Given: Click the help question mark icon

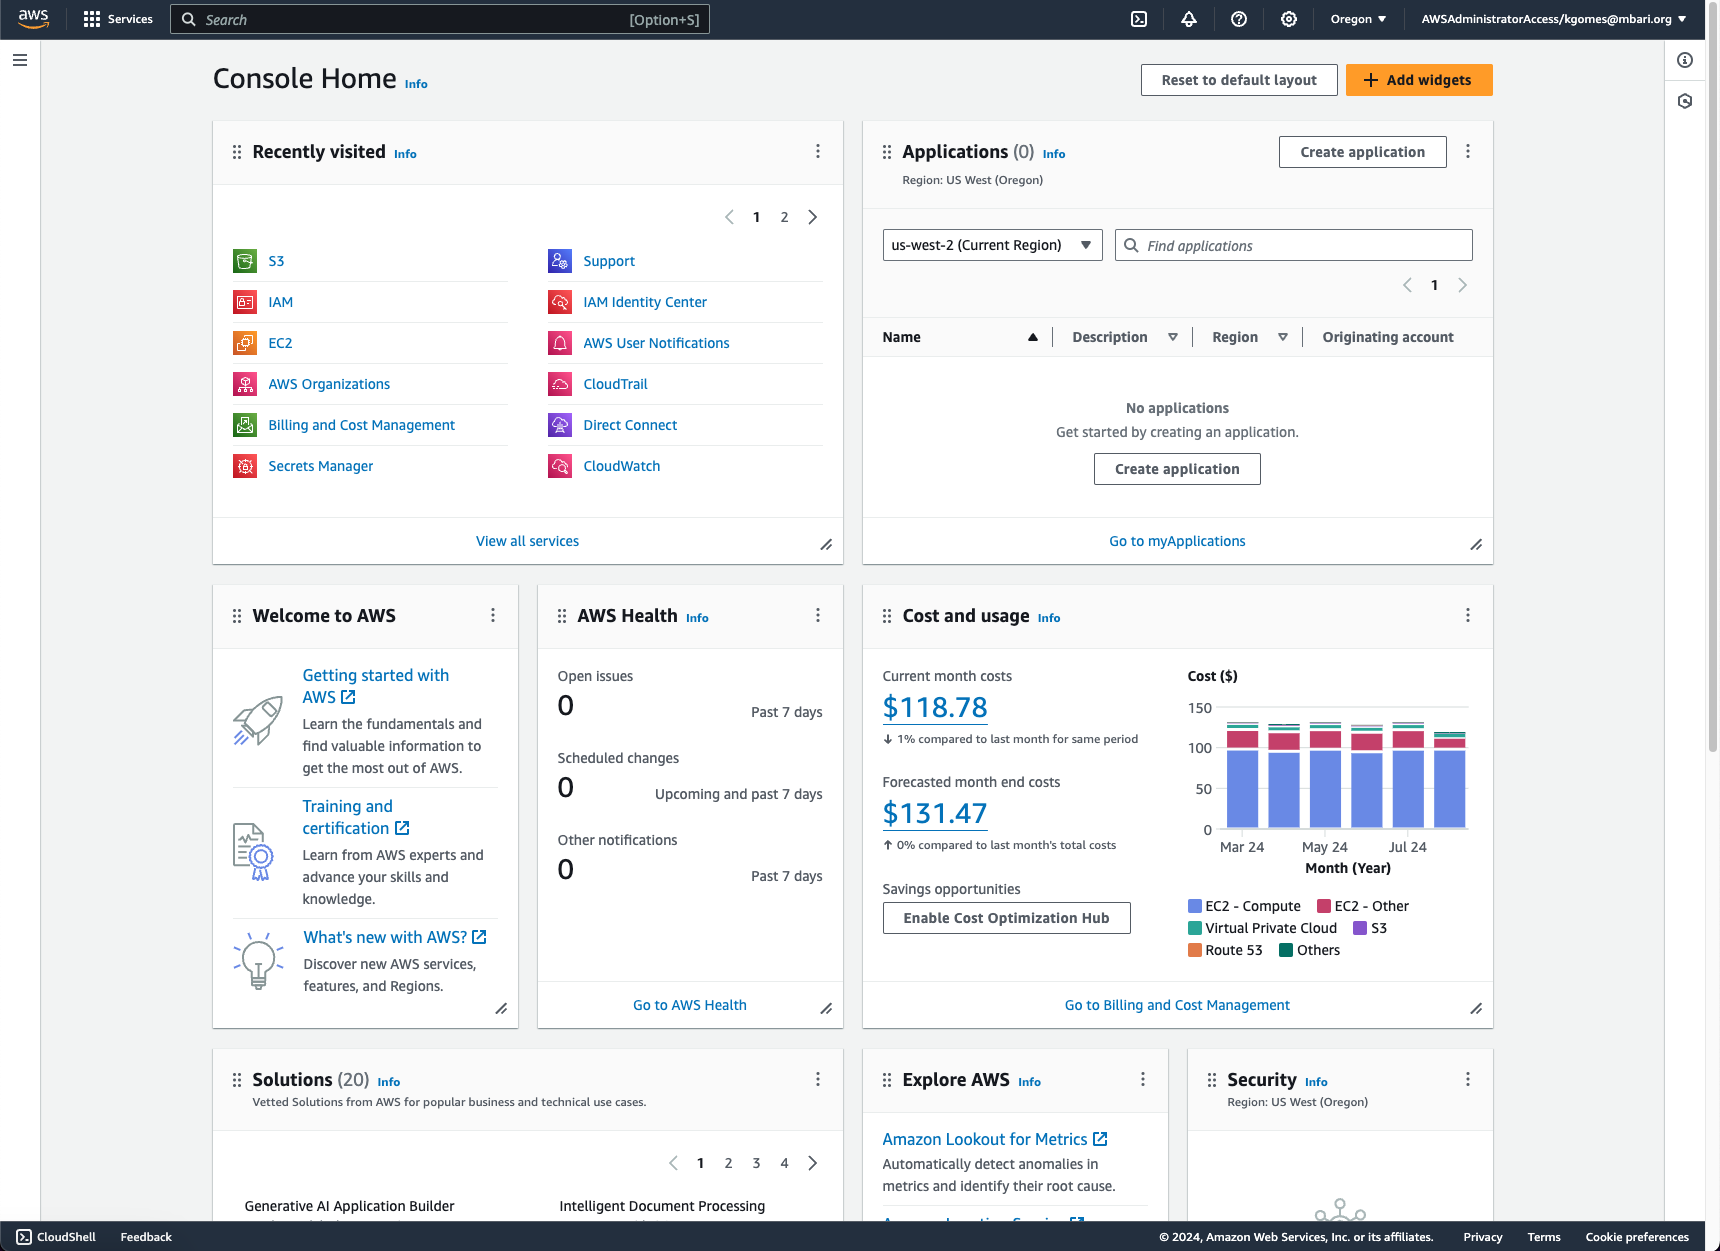Looking at the screenshot, I should click(x=1238, y=19).
